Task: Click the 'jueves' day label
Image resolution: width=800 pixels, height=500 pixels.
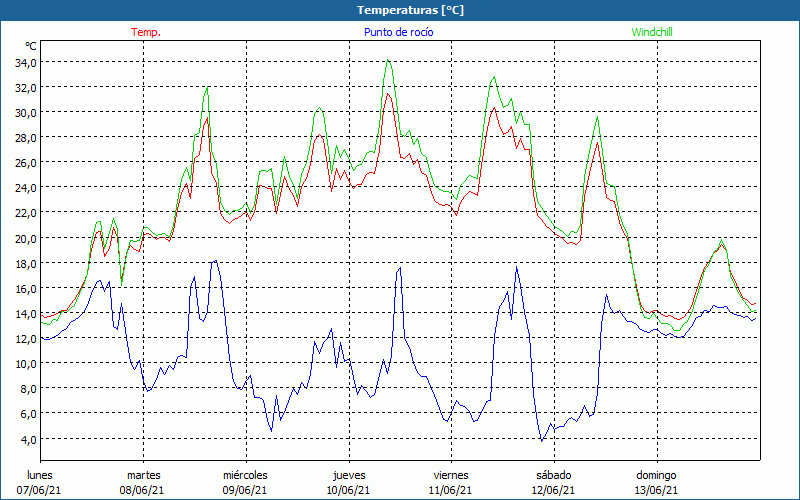Action: click(x=349, y=475)
